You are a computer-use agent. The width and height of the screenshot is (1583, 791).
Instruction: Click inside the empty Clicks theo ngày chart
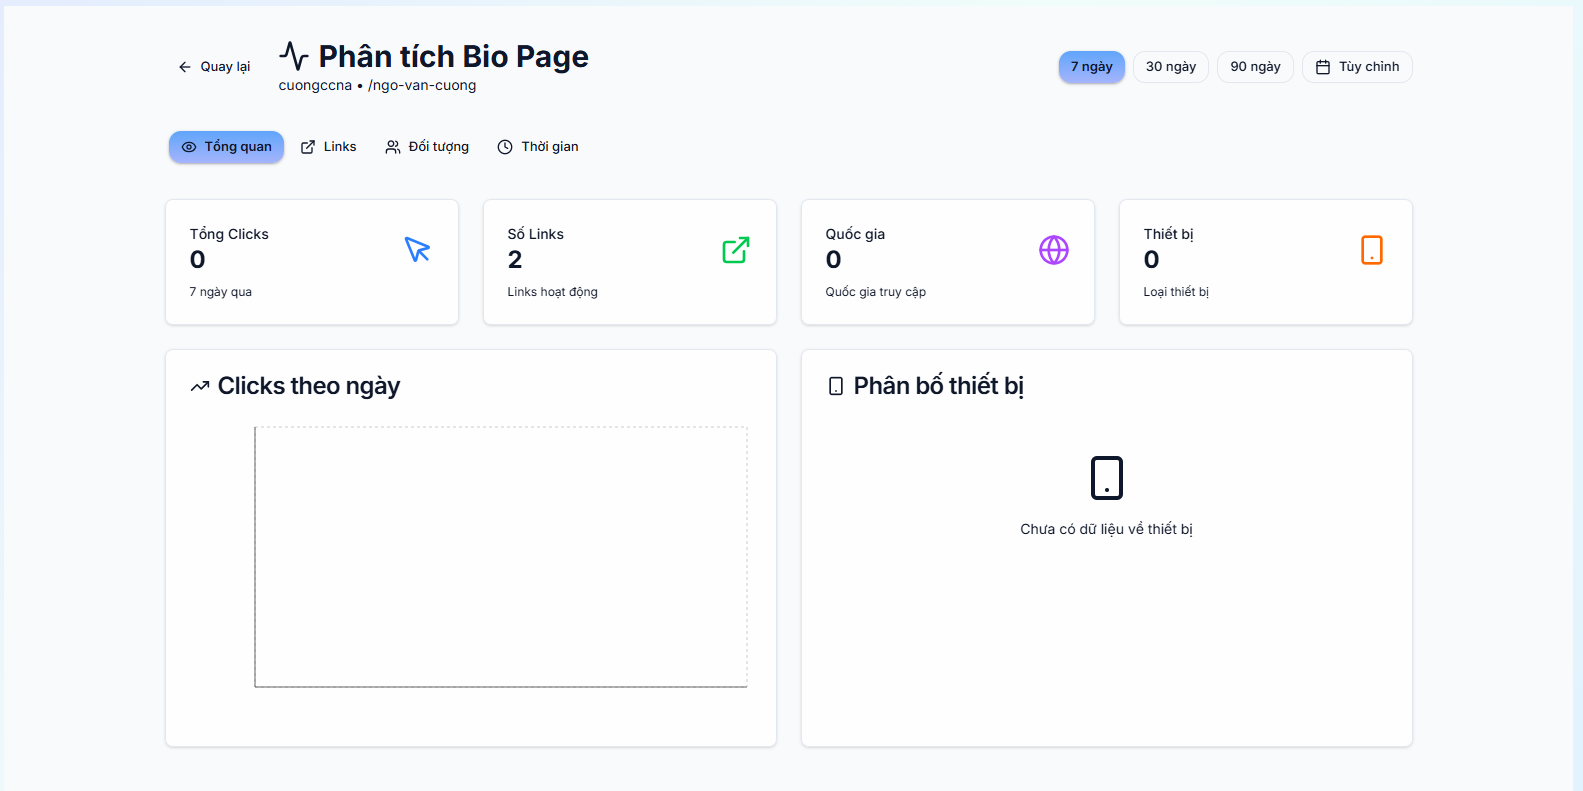(500, 557)
